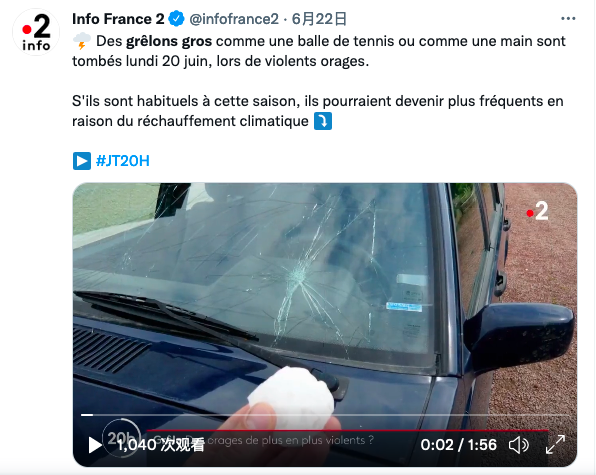Click the 20h program logo in video
Screen dimensions: 596x475
click(122, 437)
